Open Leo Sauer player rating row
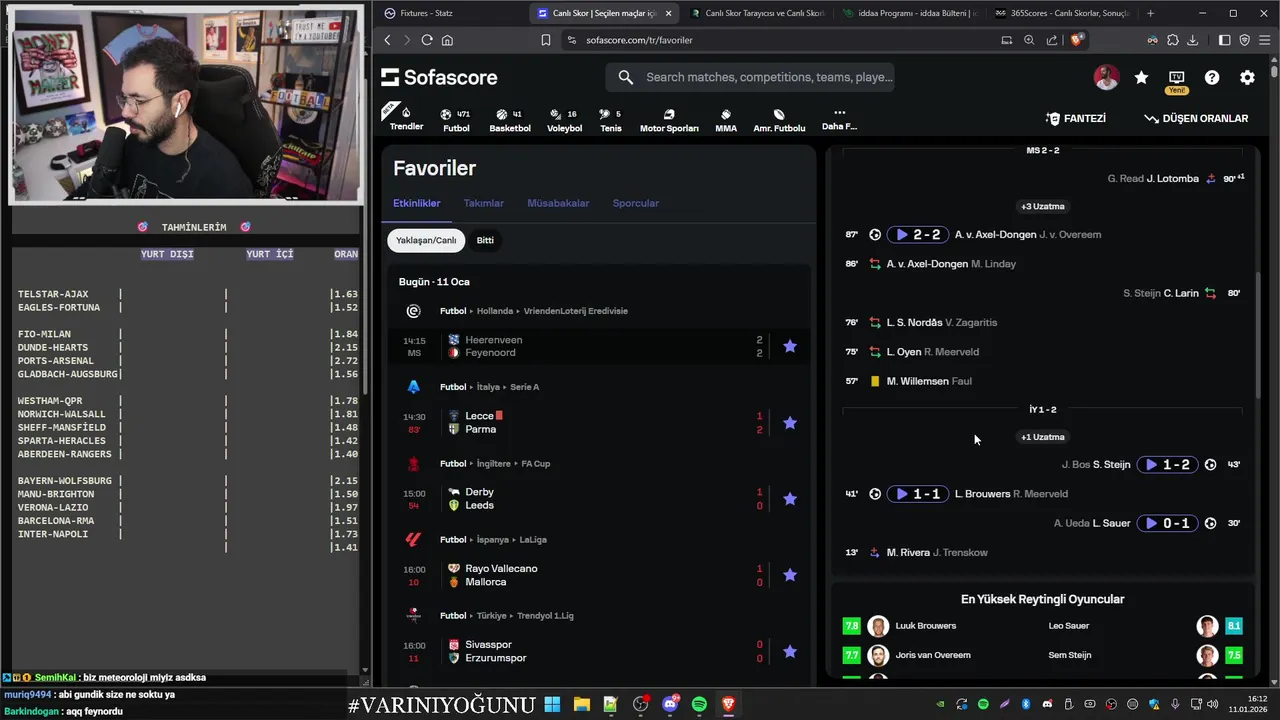1280x720 pixels. point(1145,626)
